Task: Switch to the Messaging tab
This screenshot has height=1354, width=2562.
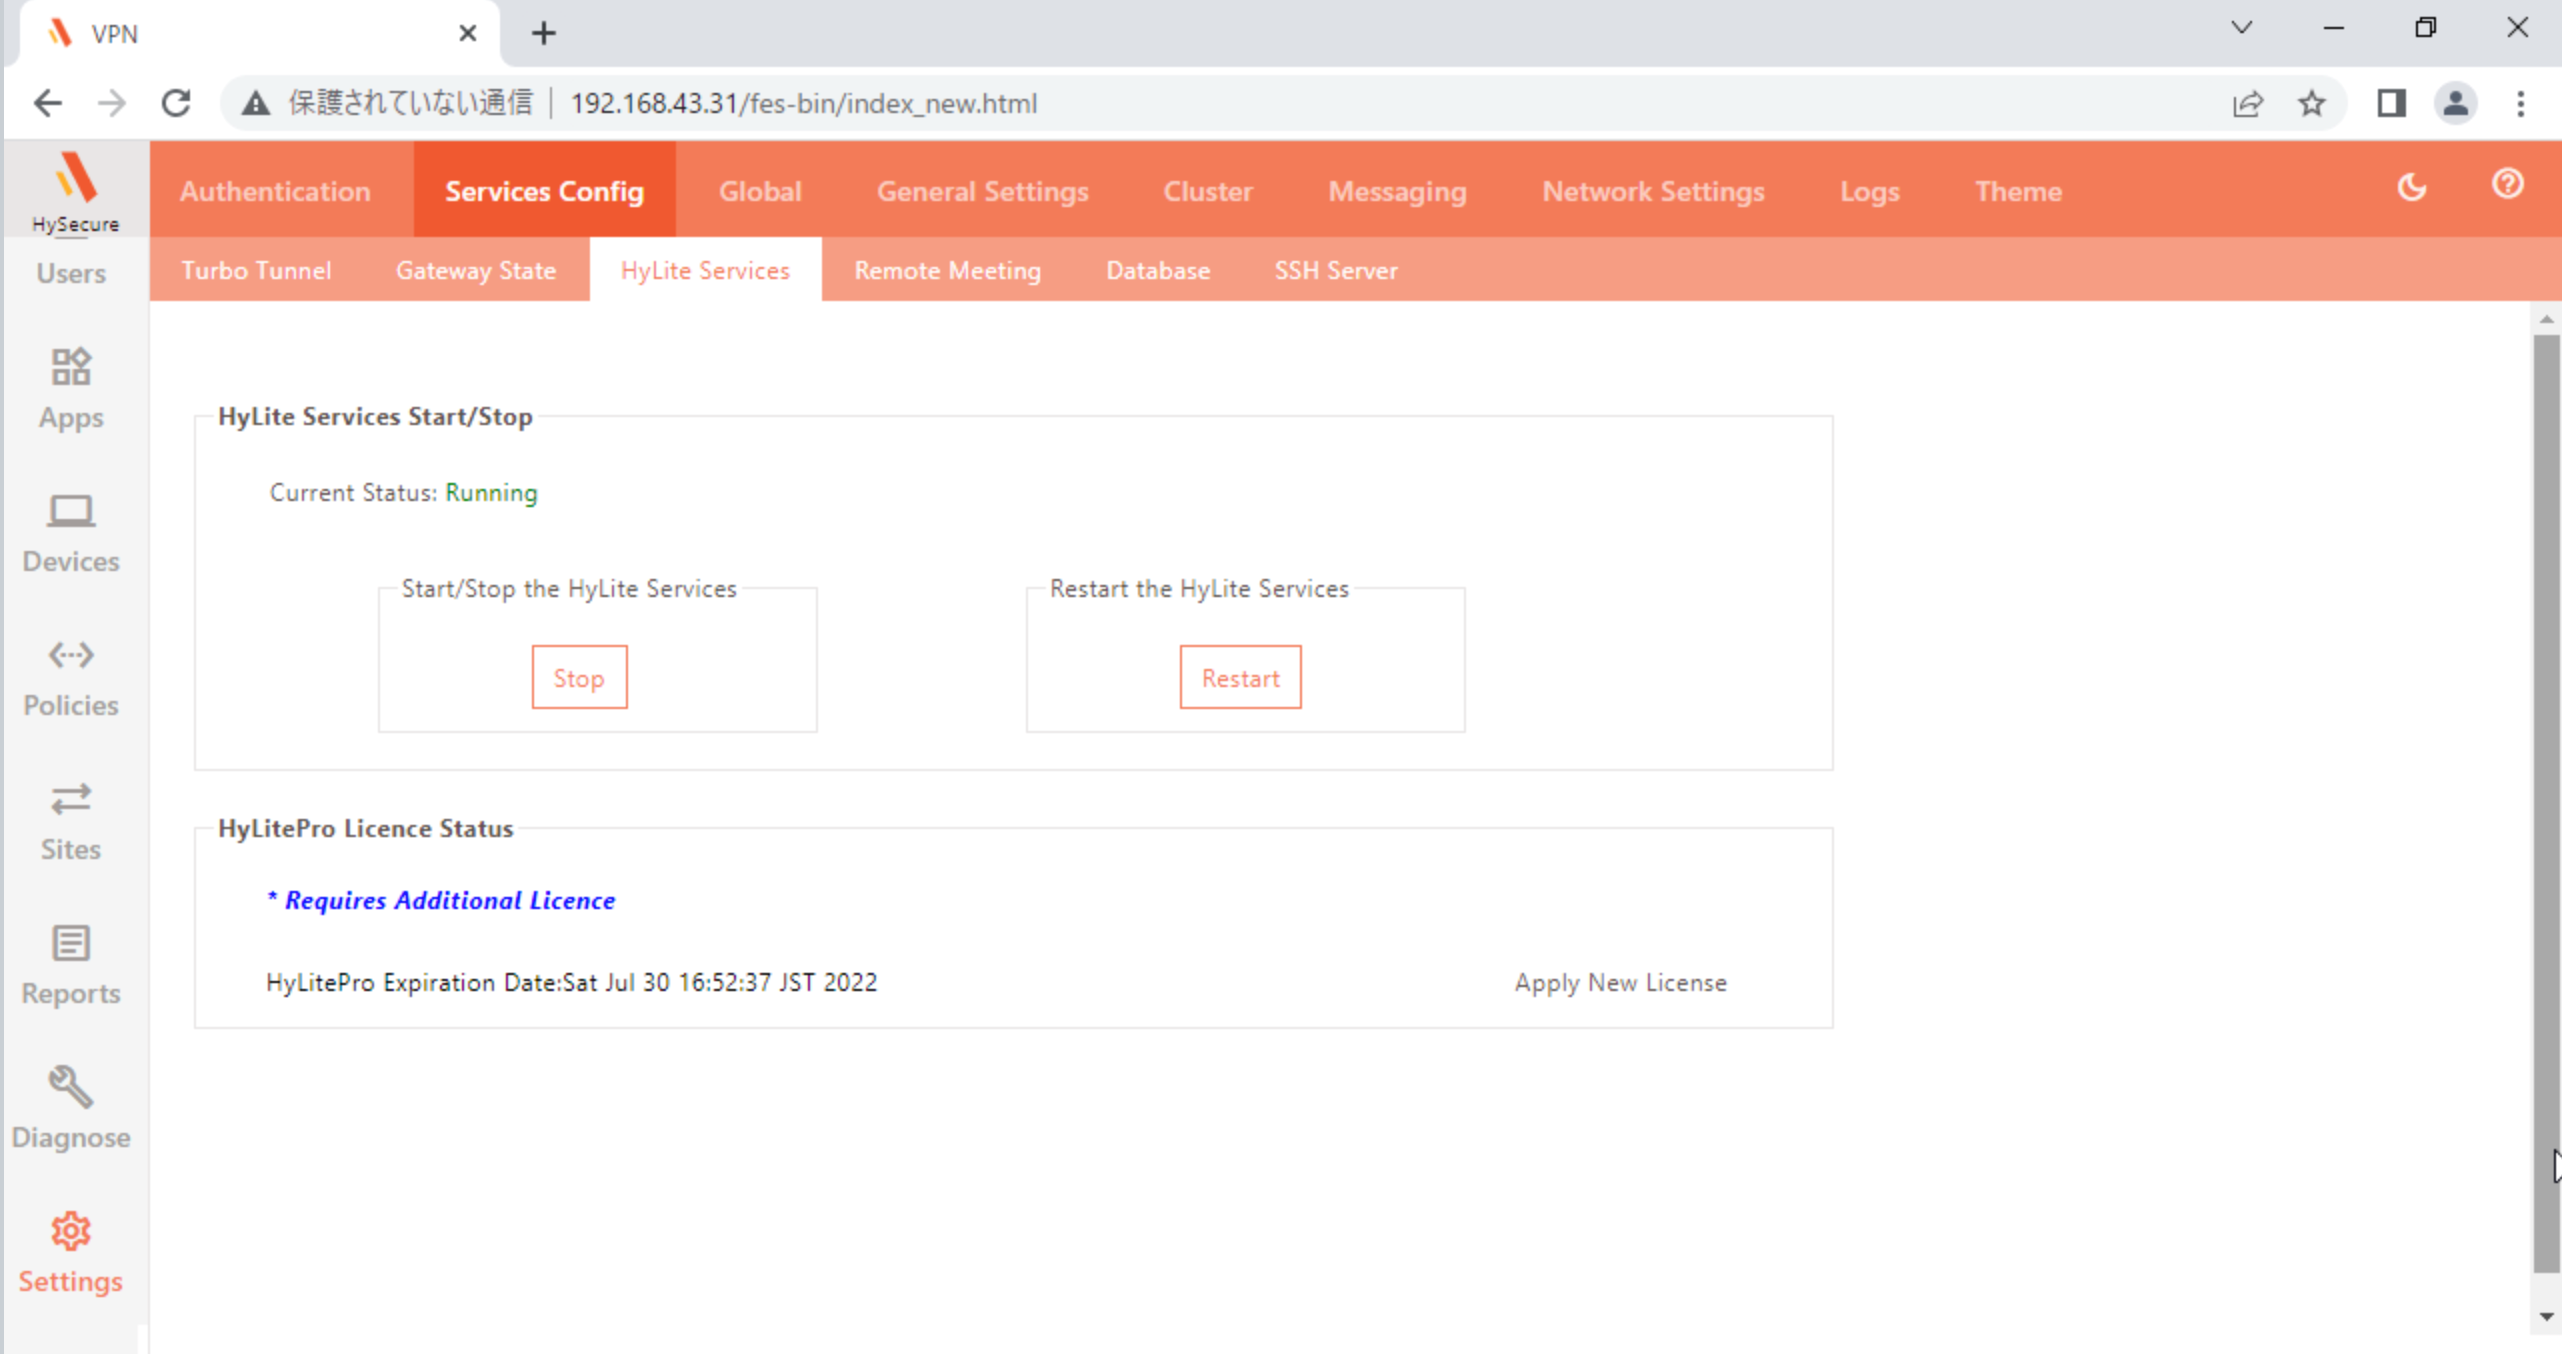Action: tap(1397, 190)
